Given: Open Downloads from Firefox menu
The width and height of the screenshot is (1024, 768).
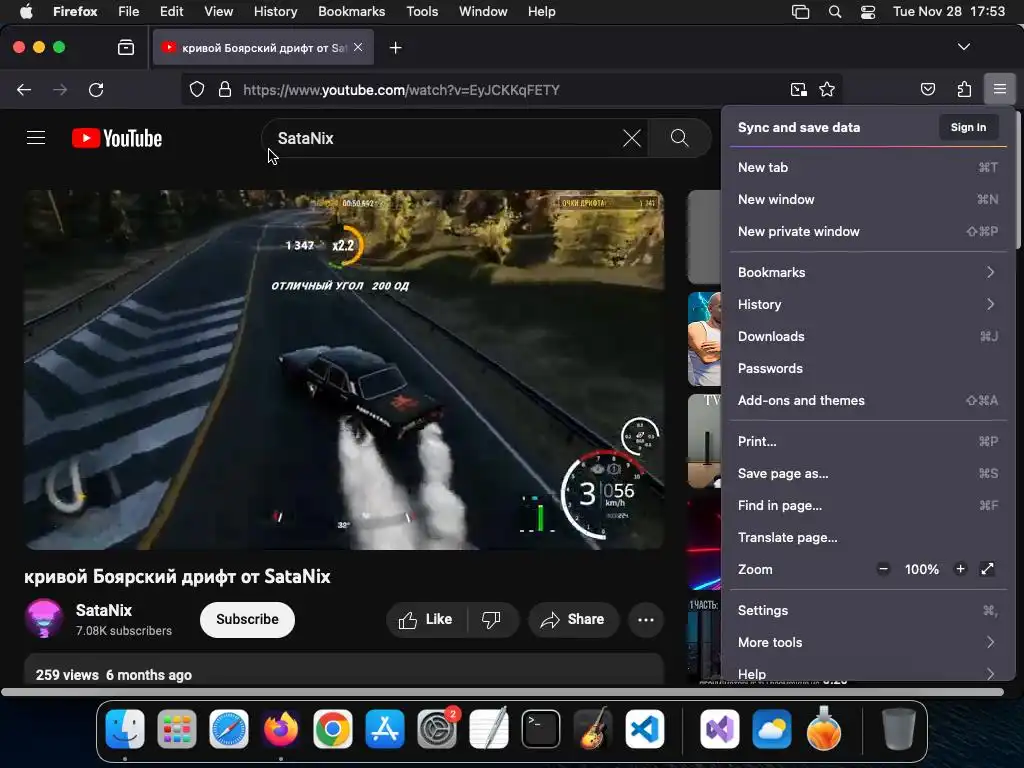Looking at the screenshot, I should pyautogui.click(x=868, y=336).
